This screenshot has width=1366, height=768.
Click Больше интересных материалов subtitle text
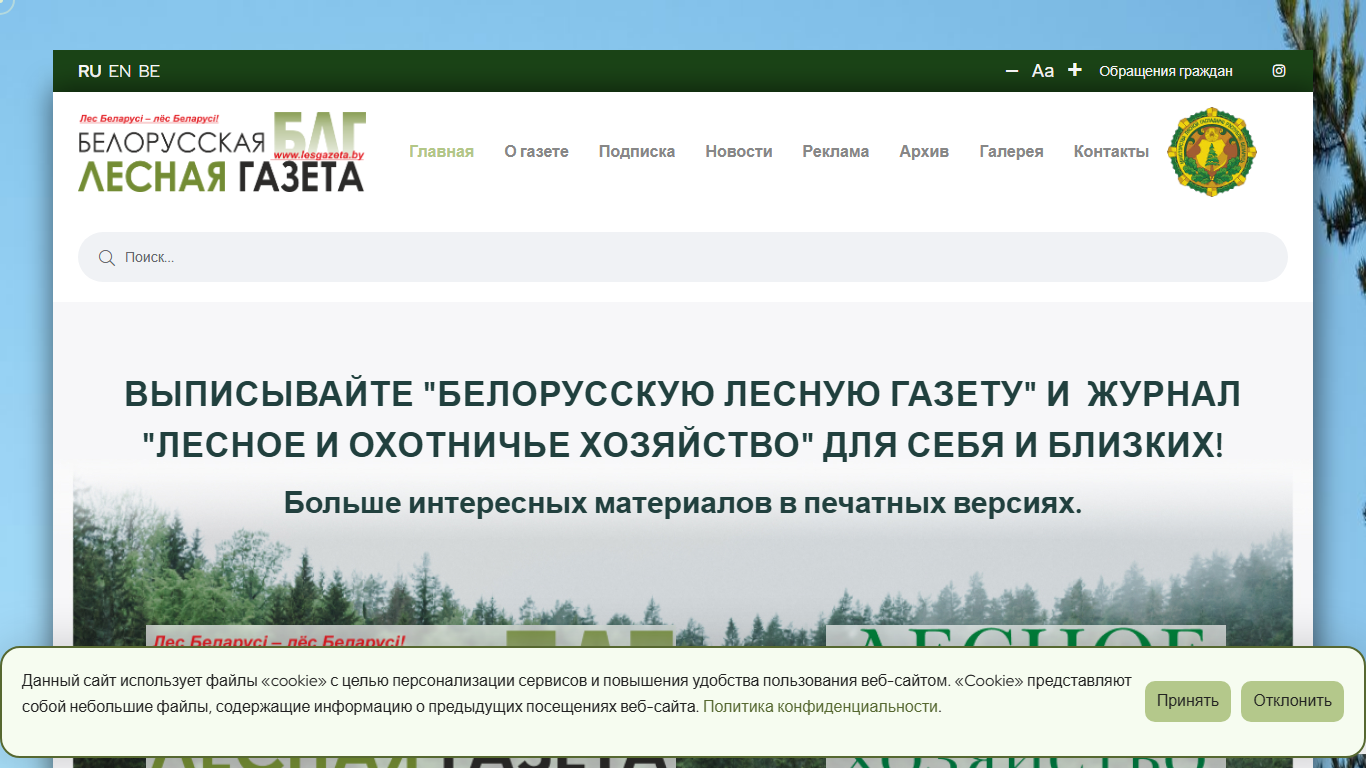(x=683, y=503)
